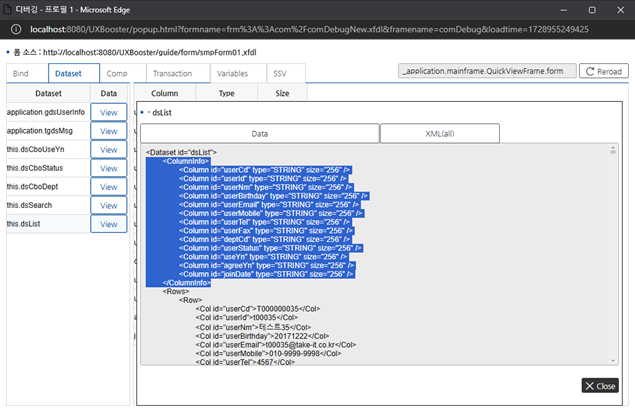Click the userEmail t00035@take-it.co.kr line

276,345
